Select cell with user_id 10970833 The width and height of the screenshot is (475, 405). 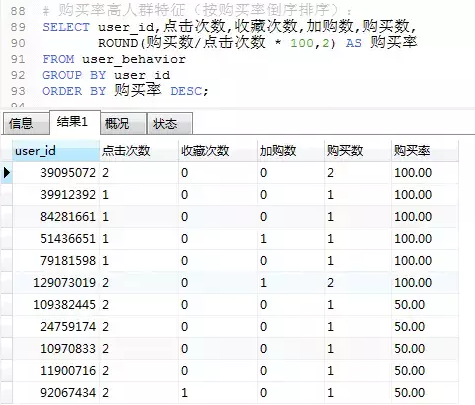pos(56,349)
